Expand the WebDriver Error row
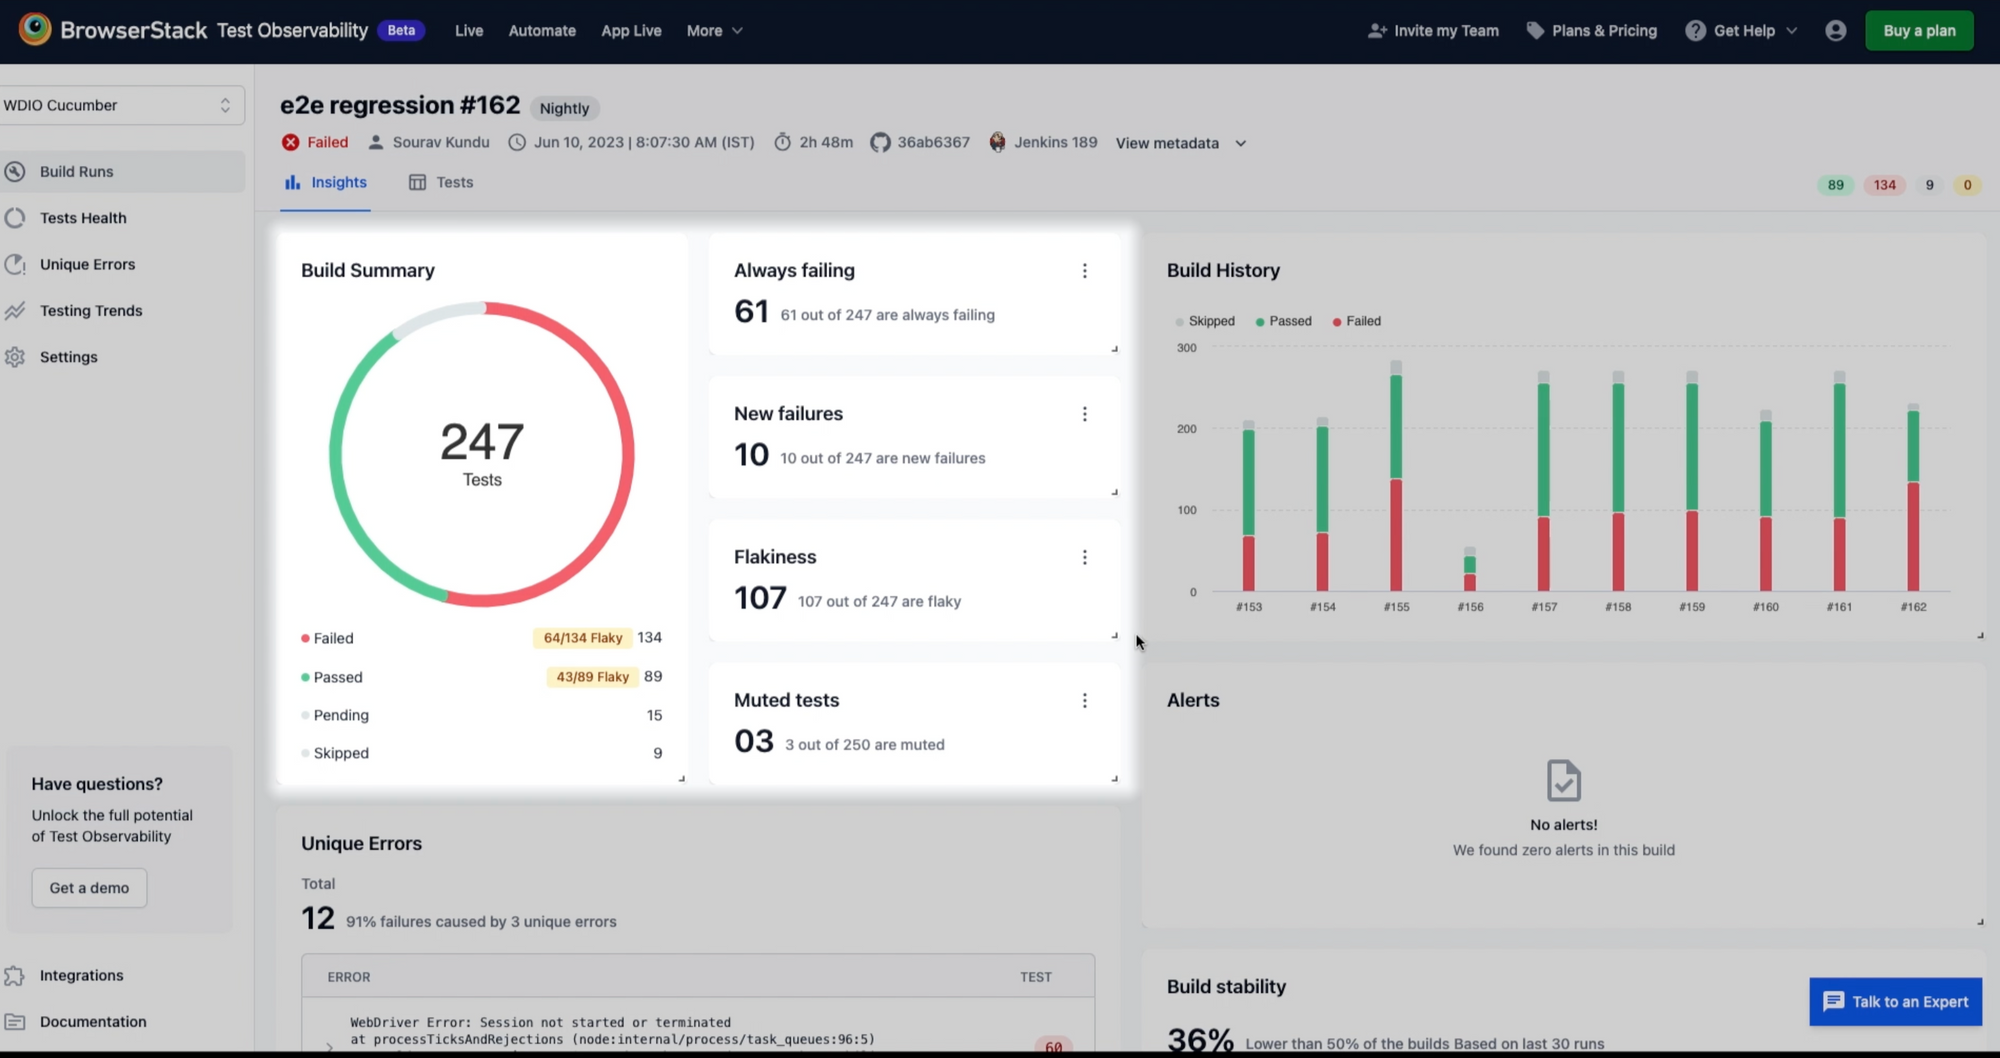Viewport: 2000px width, 1058px height. (x=329, y=1046)
